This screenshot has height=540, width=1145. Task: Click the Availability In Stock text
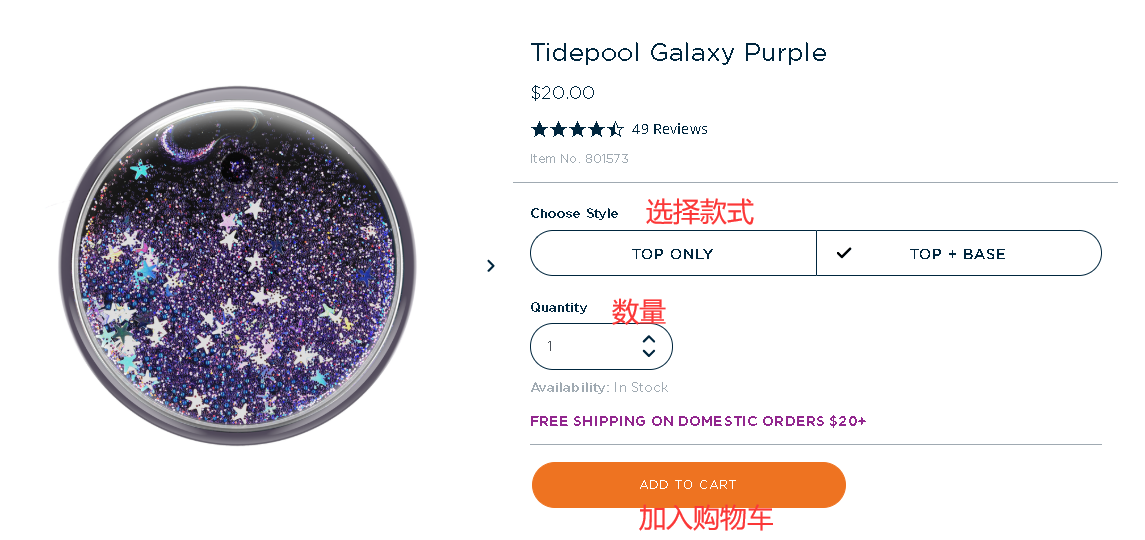(599, 388)
